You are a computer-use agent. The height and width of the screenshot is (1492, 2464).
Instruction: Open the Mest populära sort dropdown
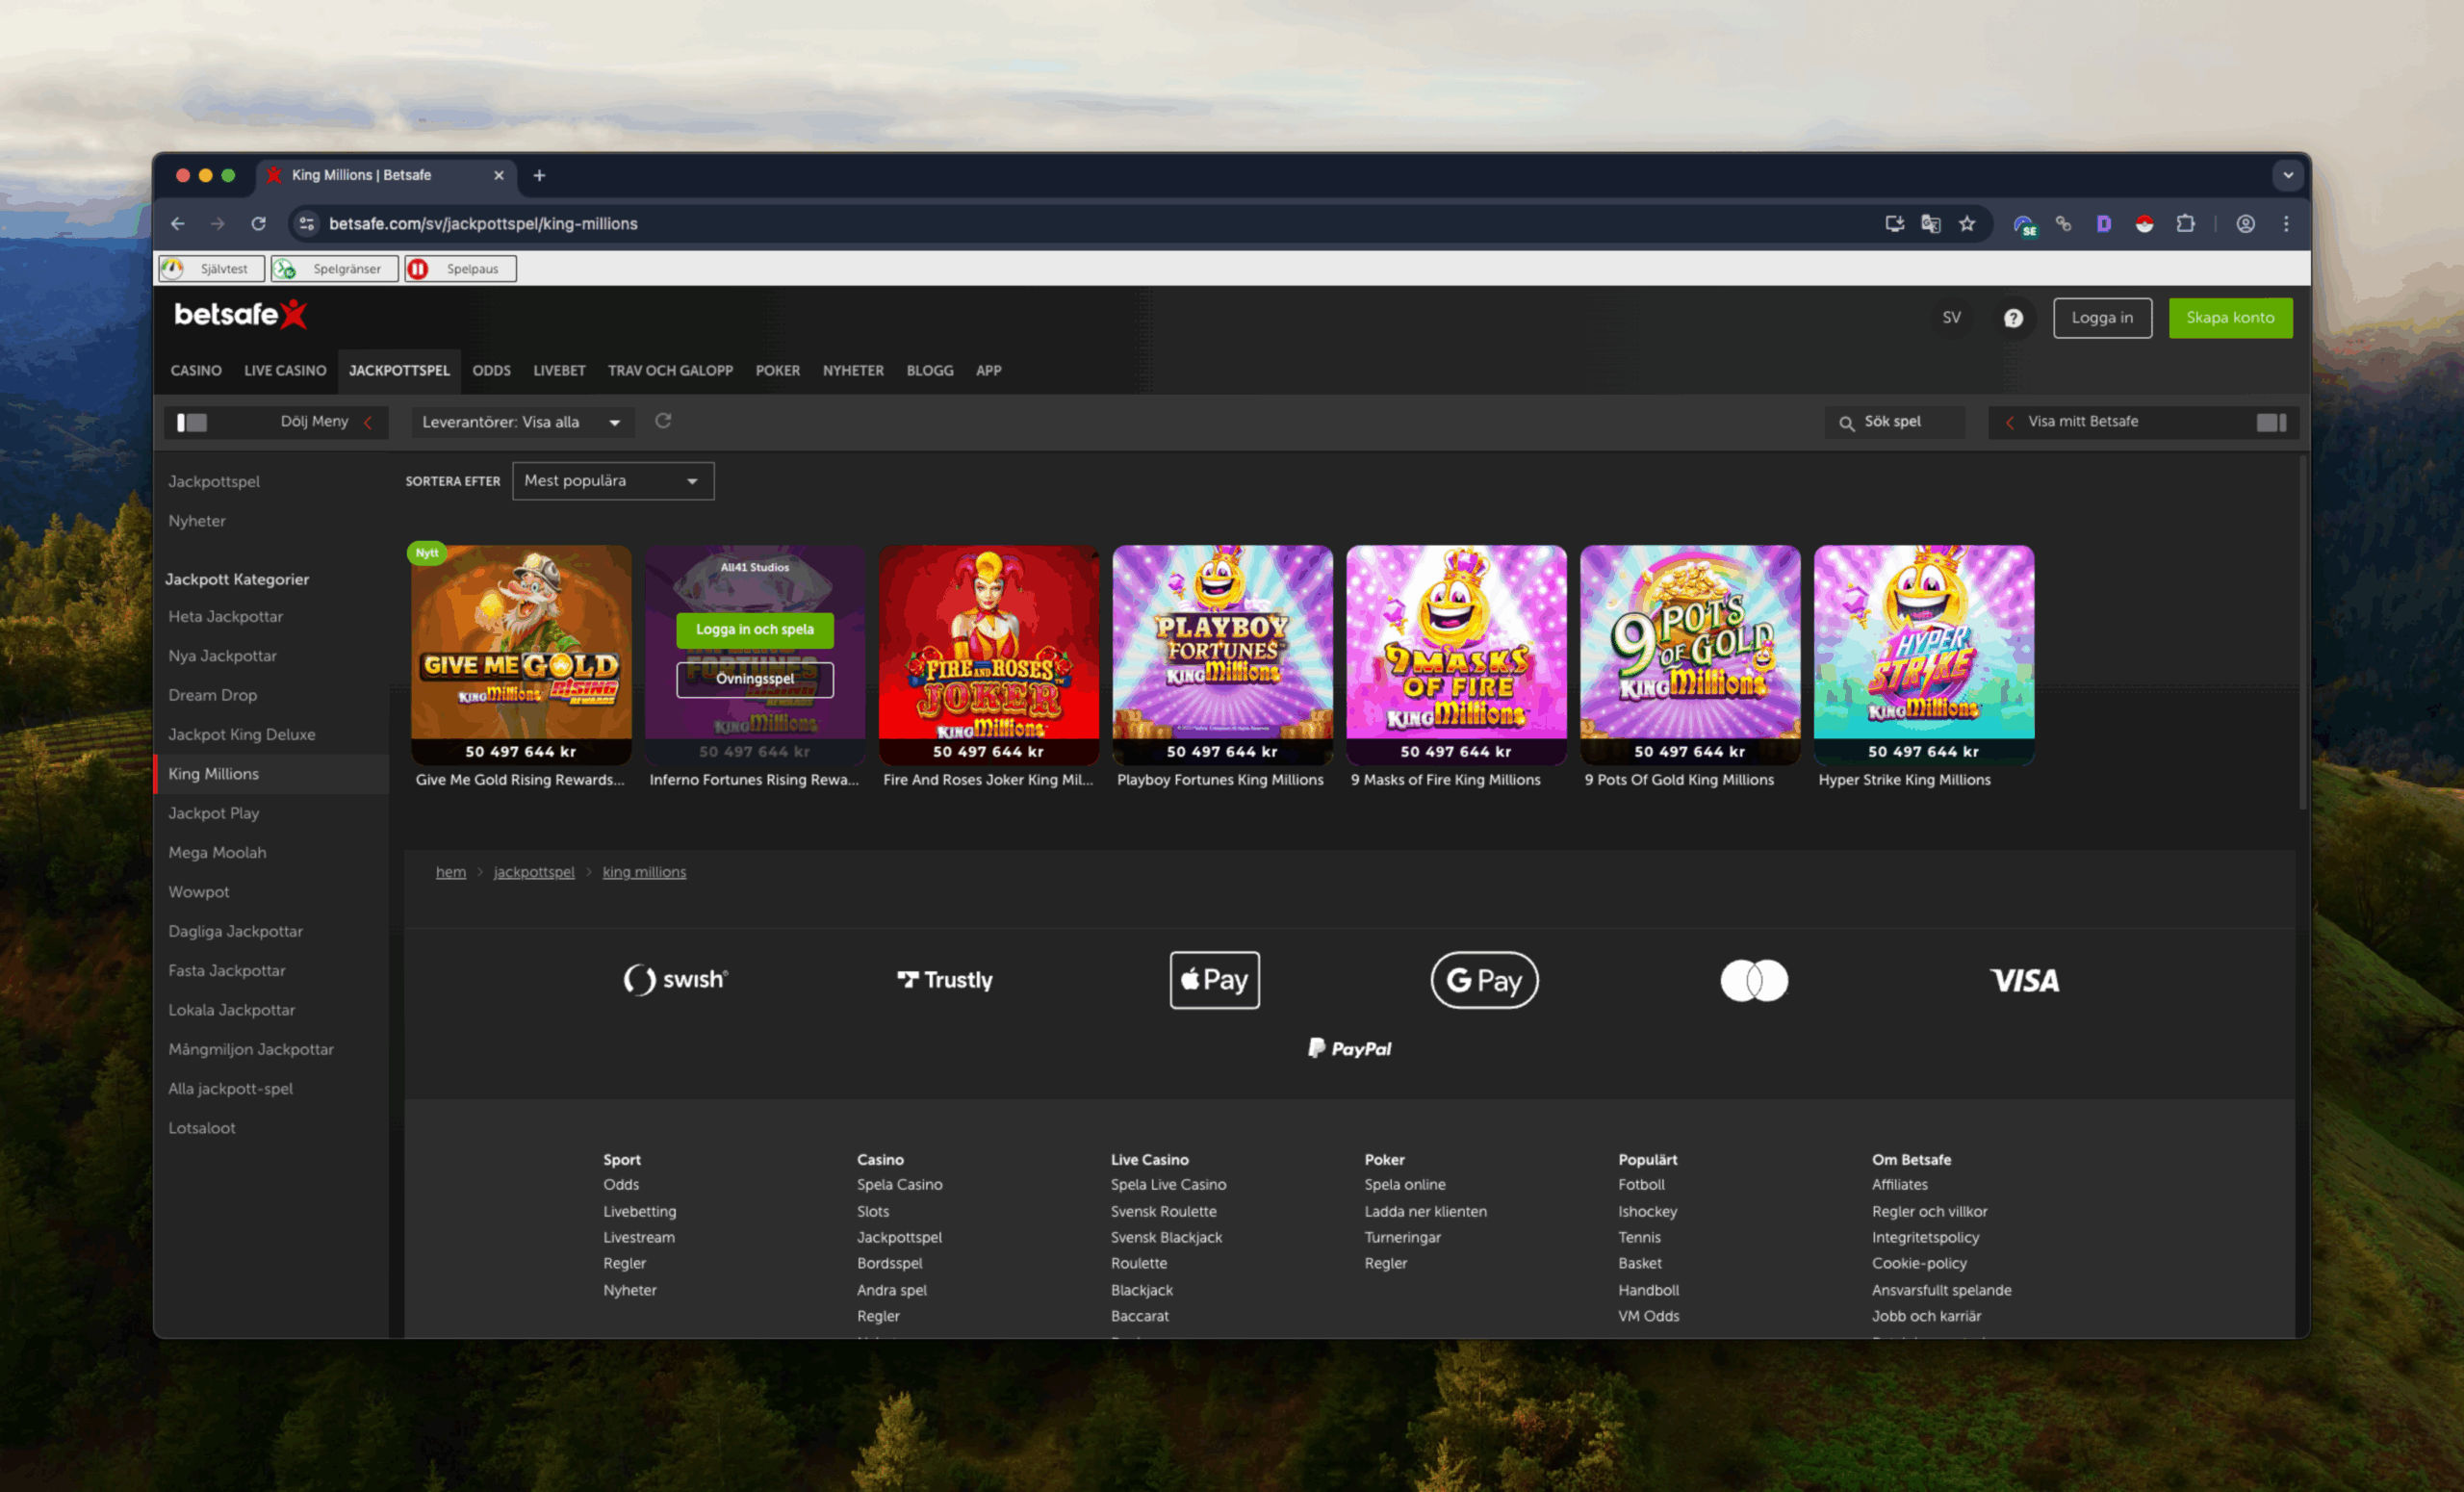click(x=613, y=481)
